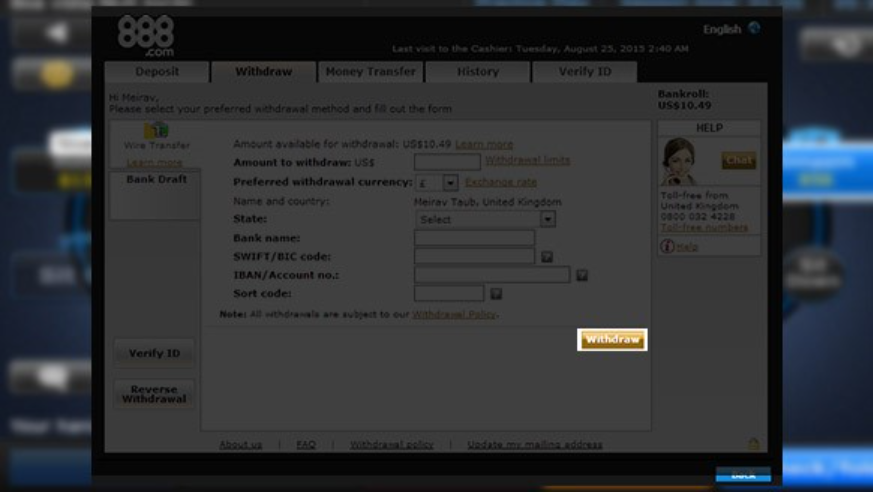Open the Withdrawal limits link

pyautogui.click(x=527, y=160)
